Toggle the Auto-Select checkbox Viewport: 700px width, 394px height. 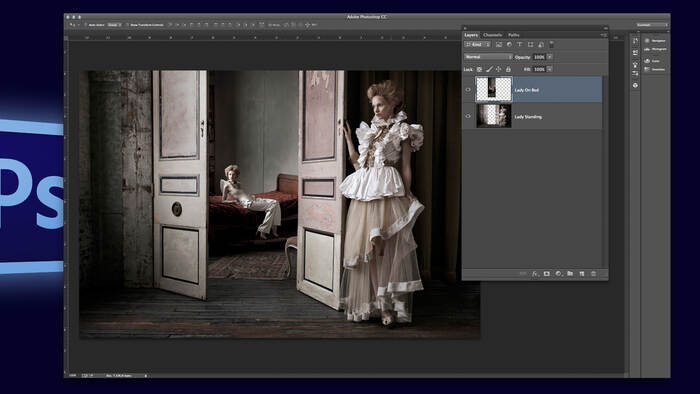click(86, 25)
